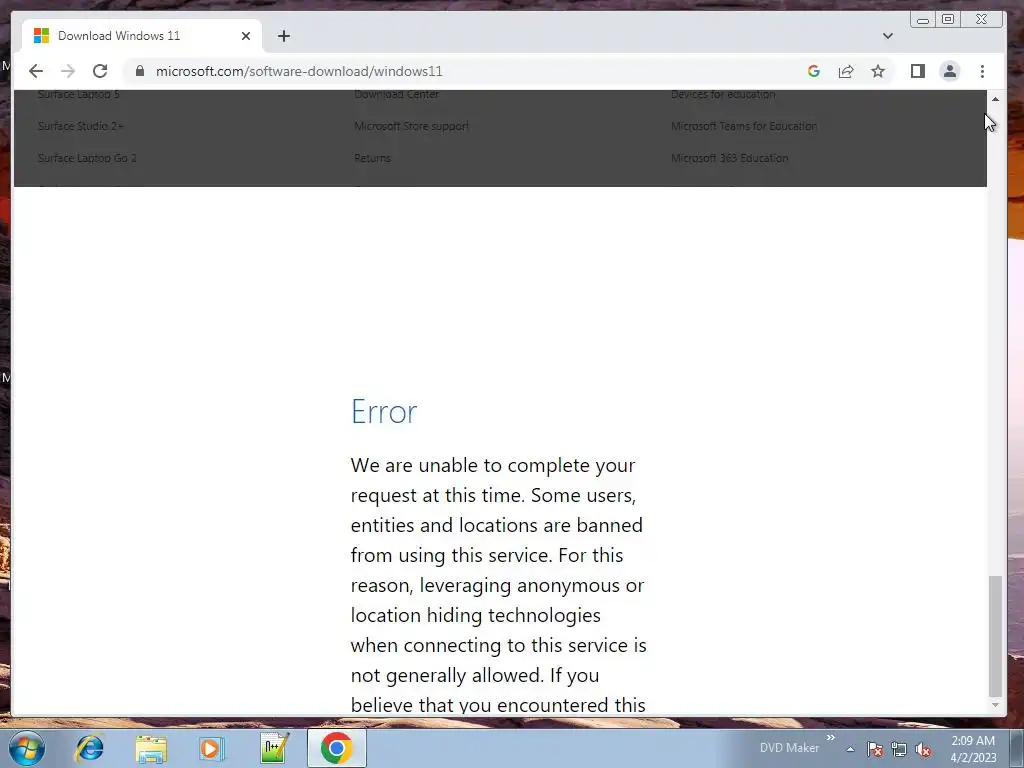Screen dimensions: 1024x768
Task: Open Microsoft Store support link
Action: click(x=411, y=126)
